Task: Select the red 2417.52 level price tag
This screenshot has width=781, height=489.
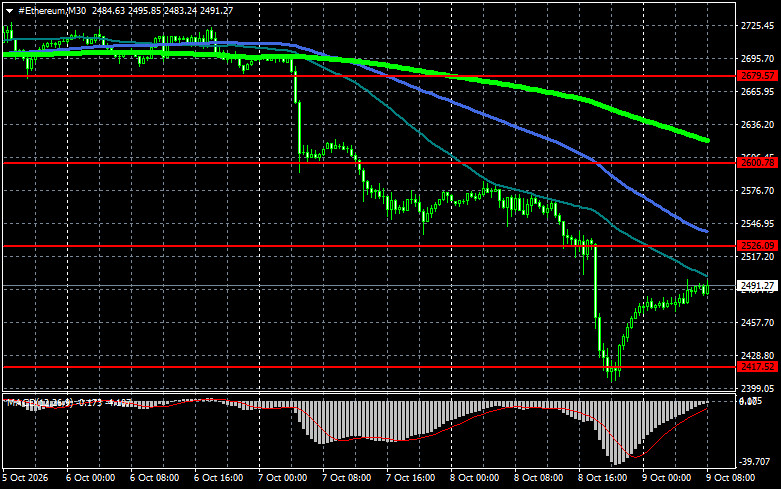Action: pyautogui.click(x=758, y=367)
